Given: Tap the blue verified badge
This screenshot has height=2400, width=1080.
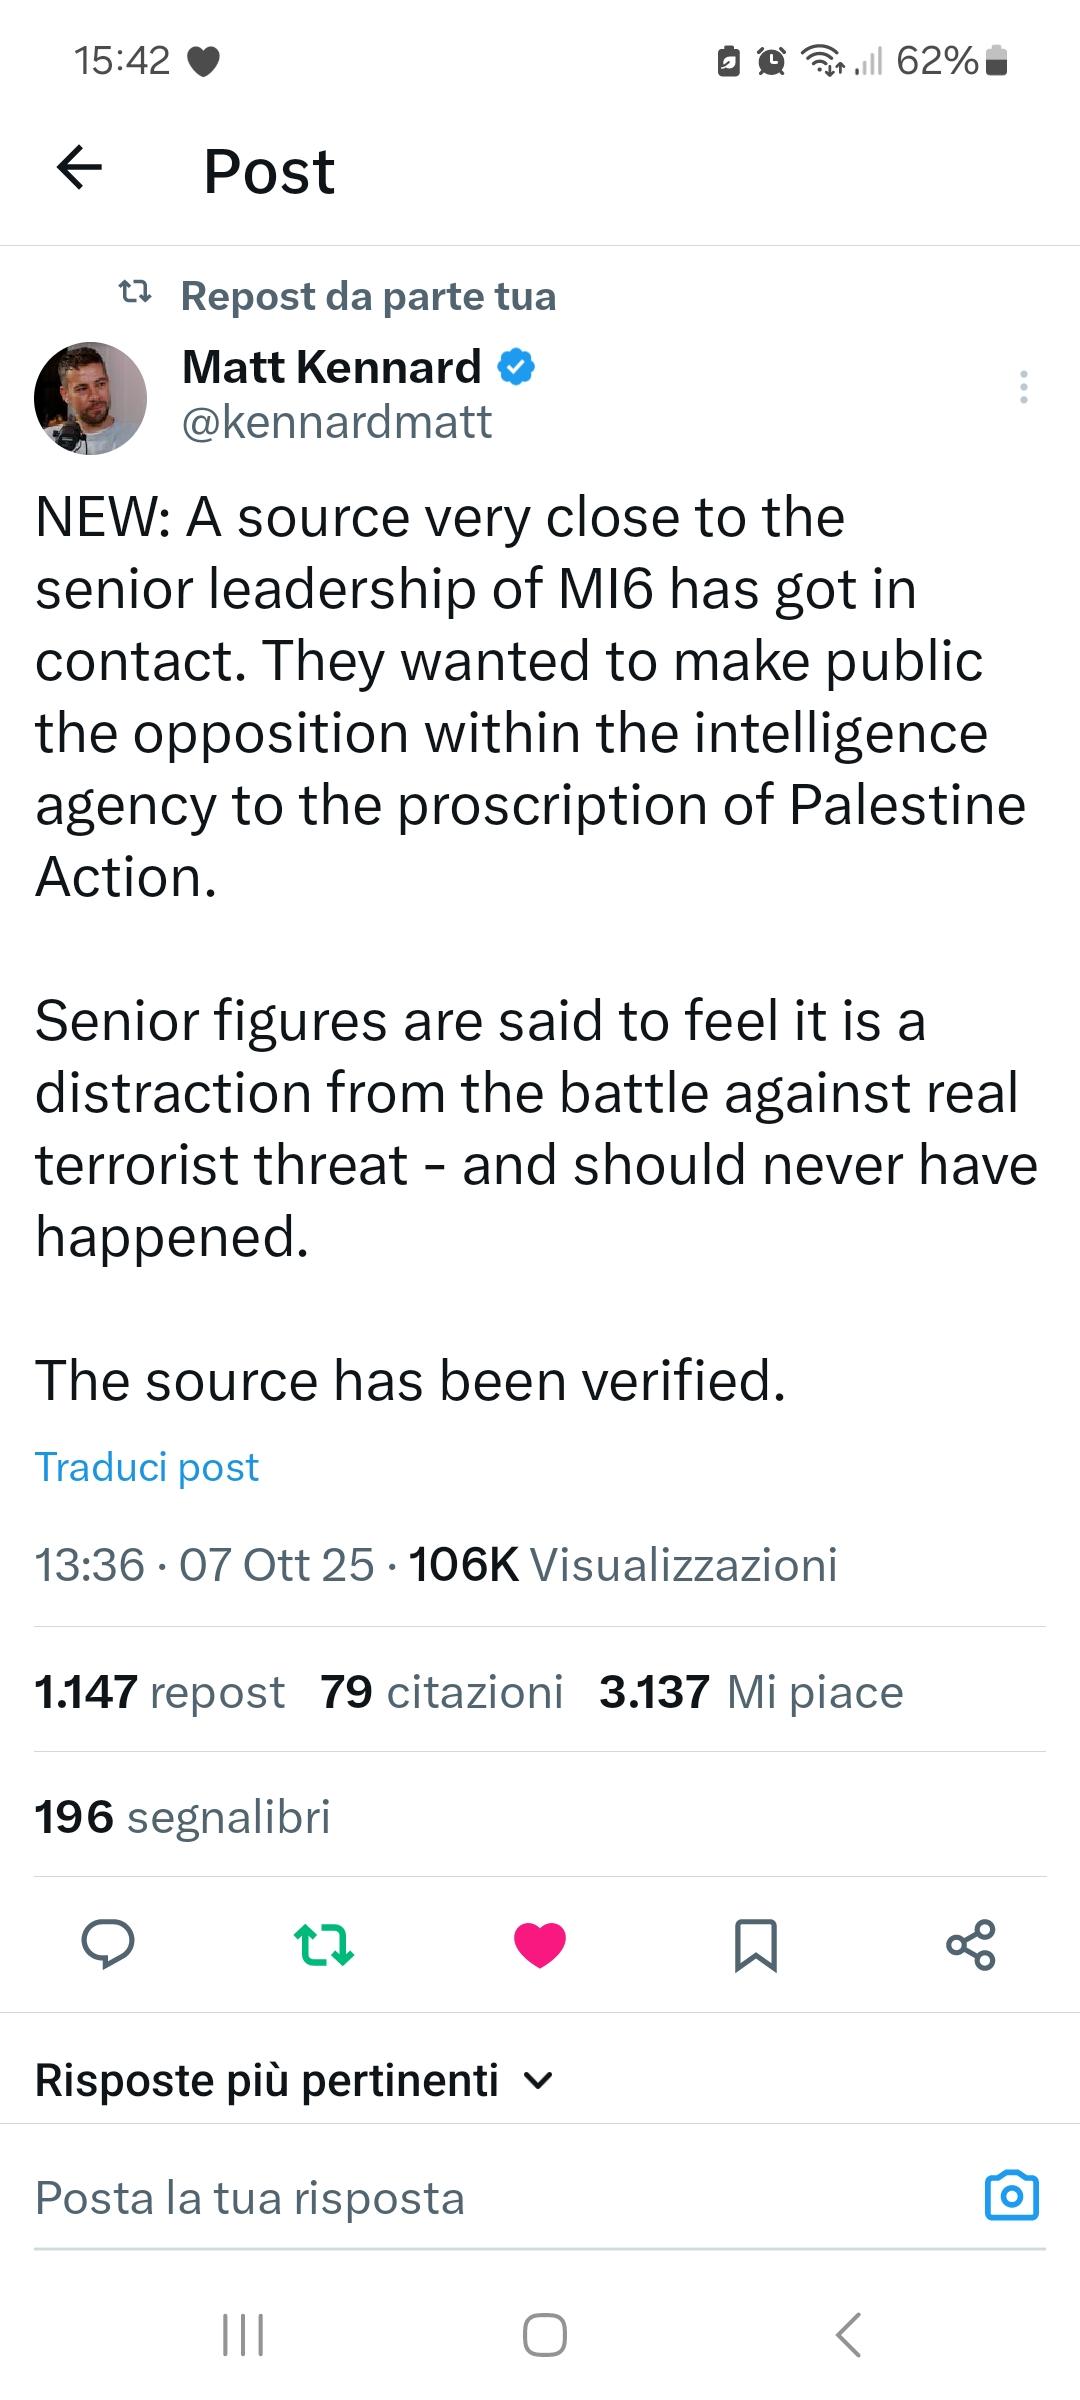Looking at the screenshot, I should pos(516,367).
